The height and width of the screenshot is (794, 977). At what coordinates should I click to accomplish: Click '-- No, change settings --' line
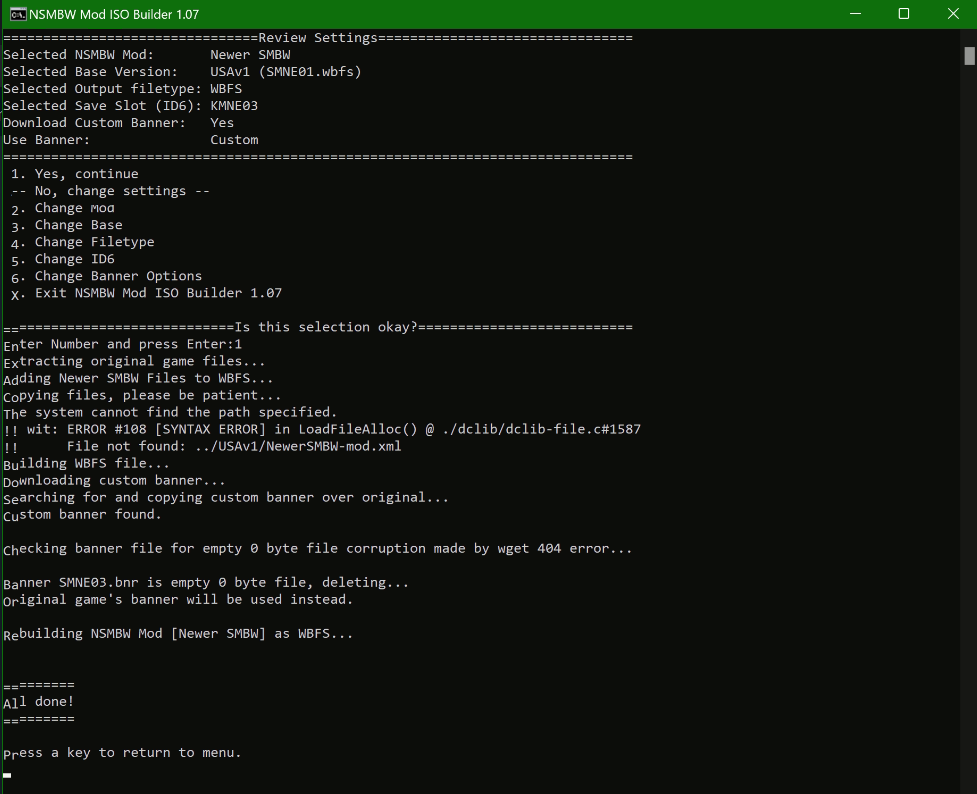pyautogui.click(x=110, y=191)
